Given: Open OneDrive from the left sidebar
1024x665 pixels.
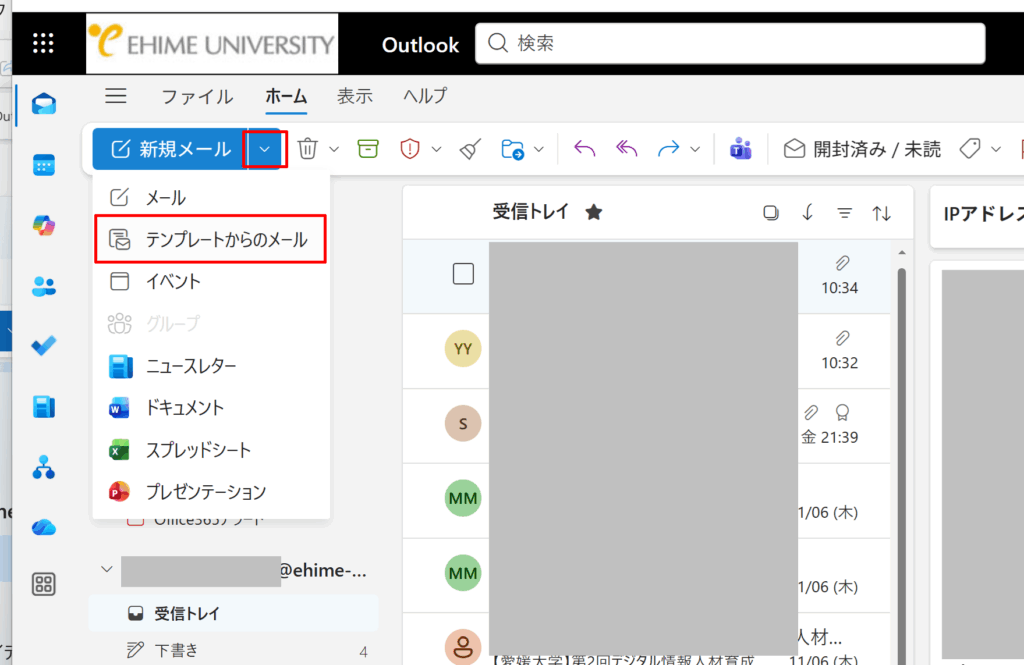Looking at the screenshot, I should [44, 527].
